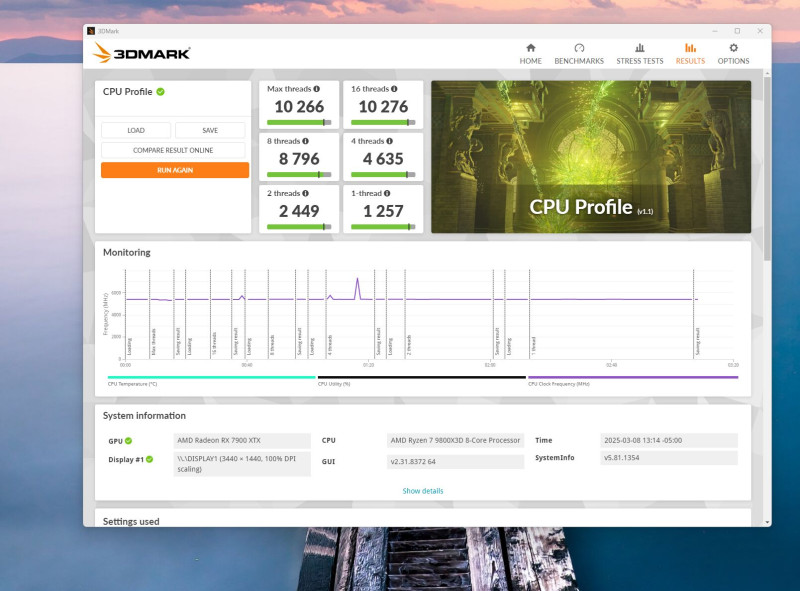Open the Results bar chart icon

(690, 48)
